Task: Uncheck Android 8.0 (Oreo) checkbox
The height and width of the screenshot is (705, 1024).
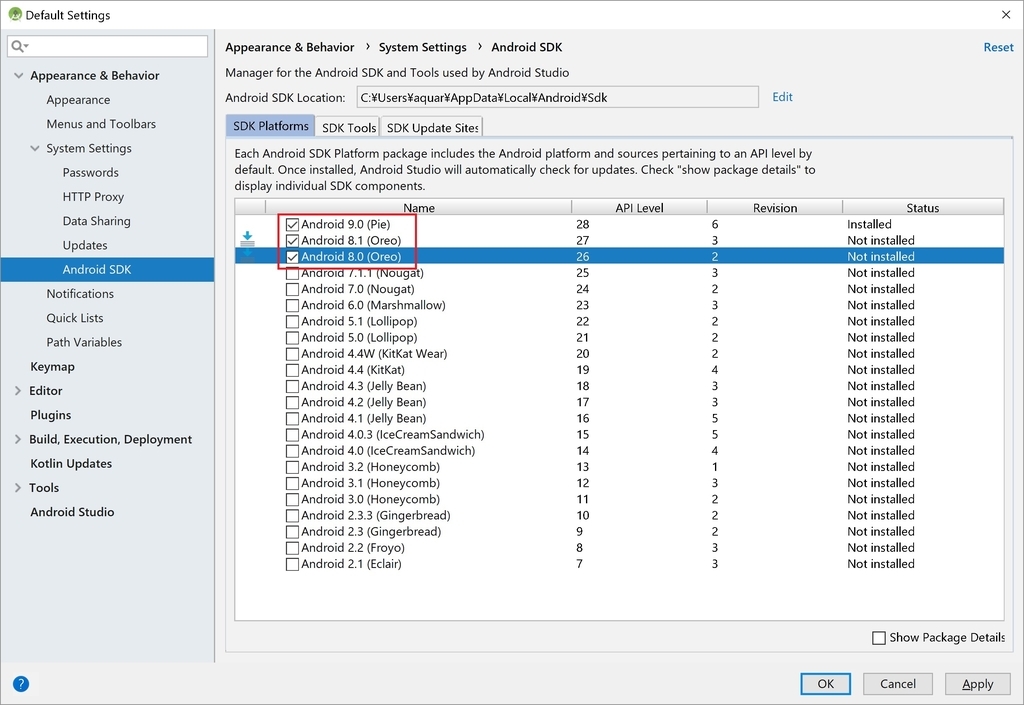Action: 292,257
